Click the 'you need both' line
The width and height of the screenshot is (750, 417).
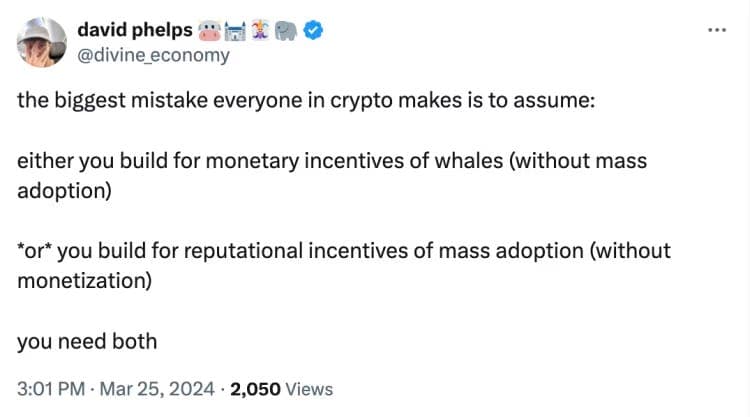tap(87, 342)
